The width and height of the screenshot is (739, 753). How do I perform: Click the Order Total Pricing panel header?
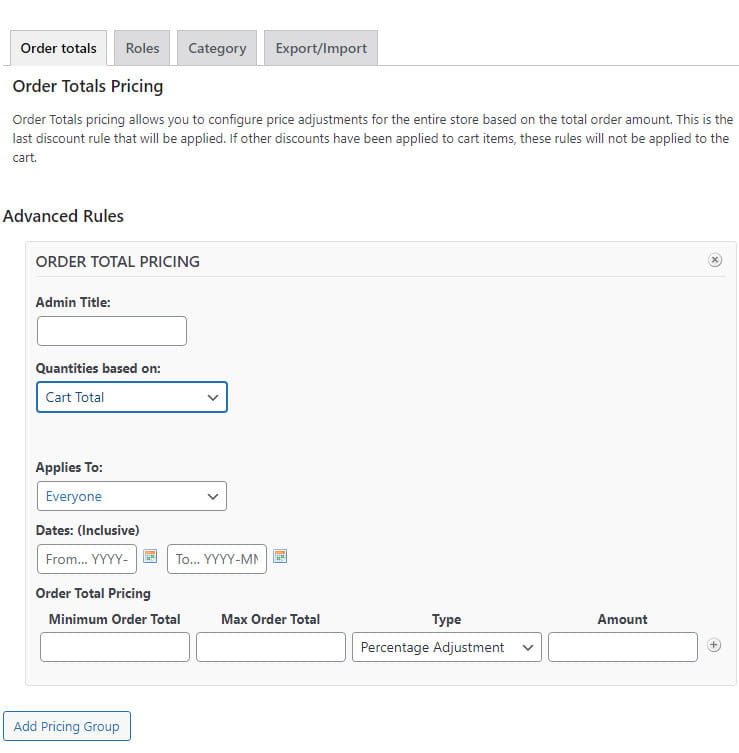pyautogui.click(x=118, y=261)
